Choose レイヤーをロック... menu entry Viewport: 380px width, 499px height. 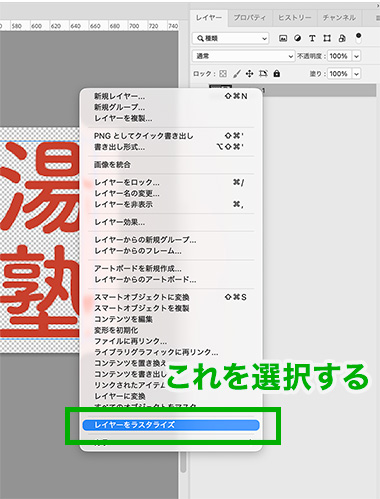click(170, 182)
